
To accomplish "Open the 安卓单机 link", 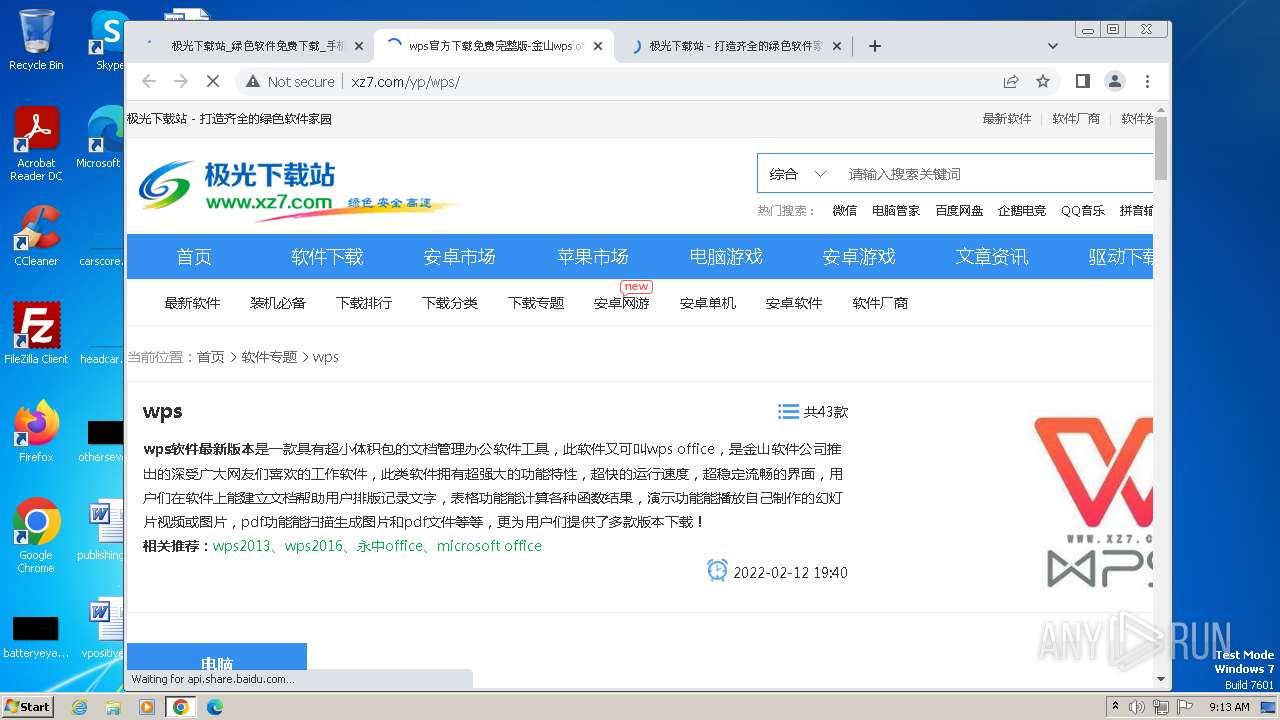I will [708, 303].
